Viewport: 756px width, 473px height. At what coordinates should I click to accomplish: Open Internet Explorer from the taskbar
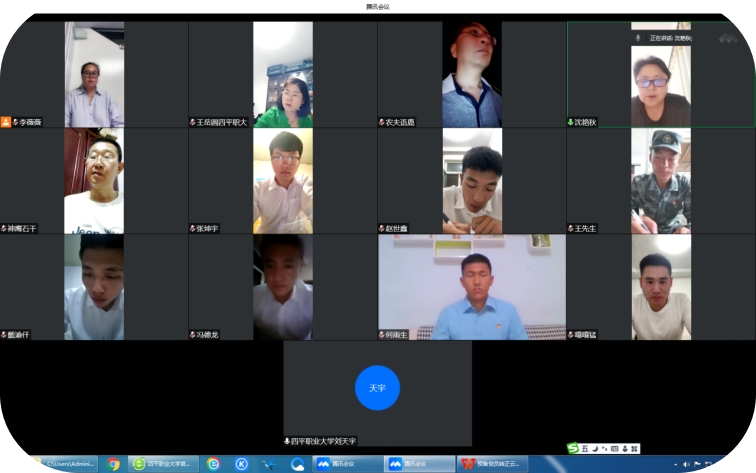pos(213,464)
